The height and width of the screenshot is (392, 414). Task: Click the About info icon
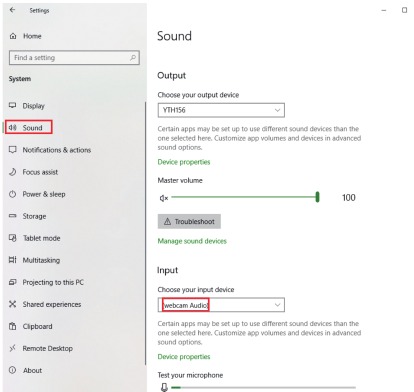pos(12,370)
